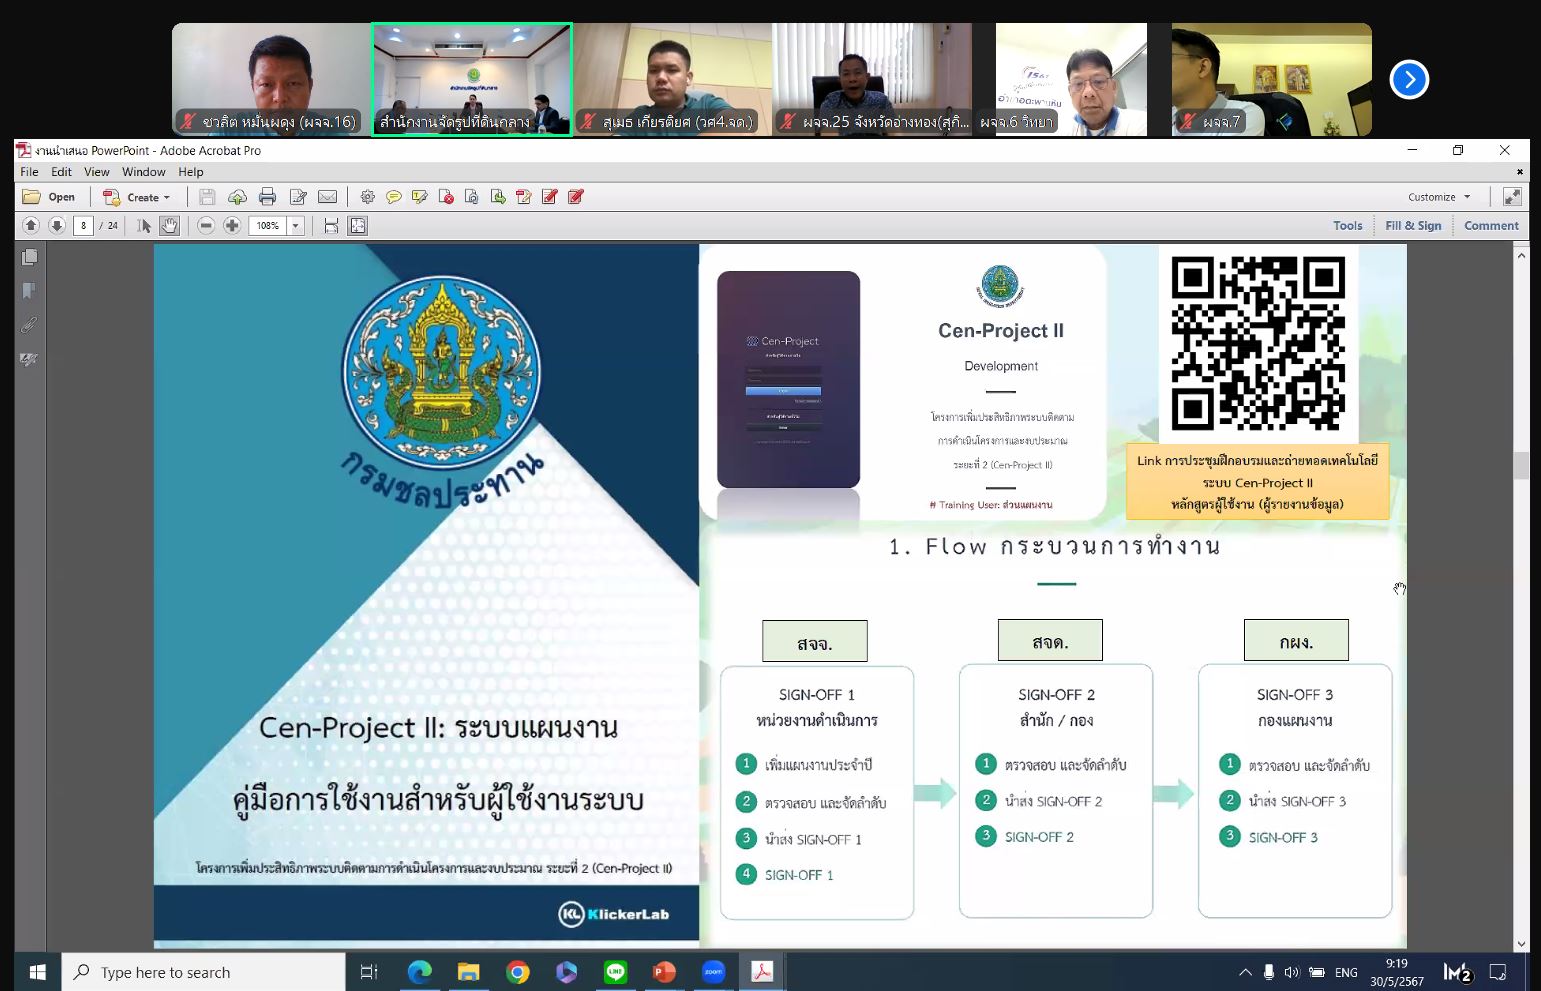Open the Windows Start menu
The height and width of the screenshot is (991, 1541).
(x=38, y=972)
